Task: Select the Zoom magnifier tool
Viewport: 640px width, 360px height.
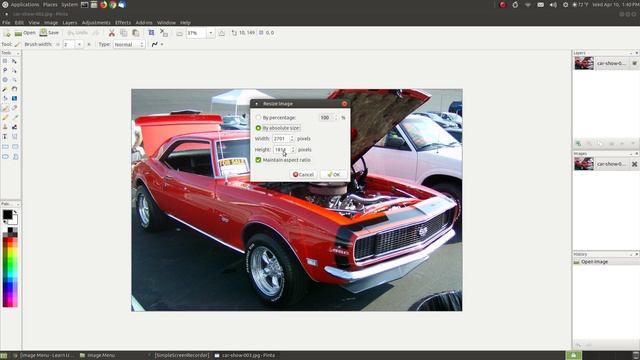Action: click(x=14, y=80)
